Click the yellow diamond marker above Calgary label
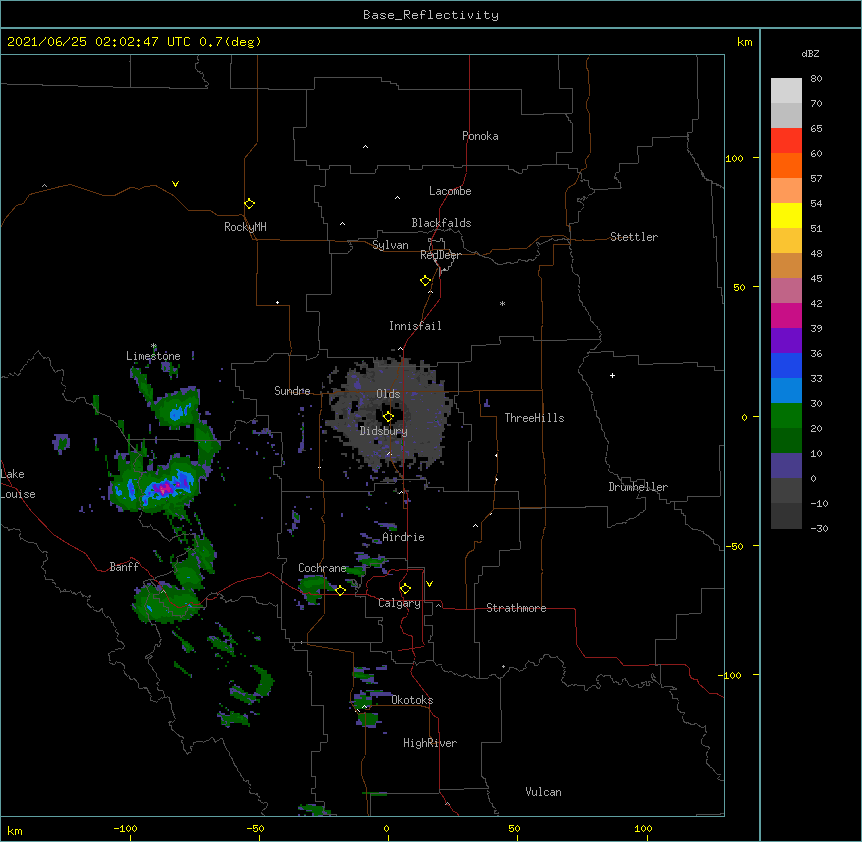This screenshot has height=842, width=862. [405, 589]
